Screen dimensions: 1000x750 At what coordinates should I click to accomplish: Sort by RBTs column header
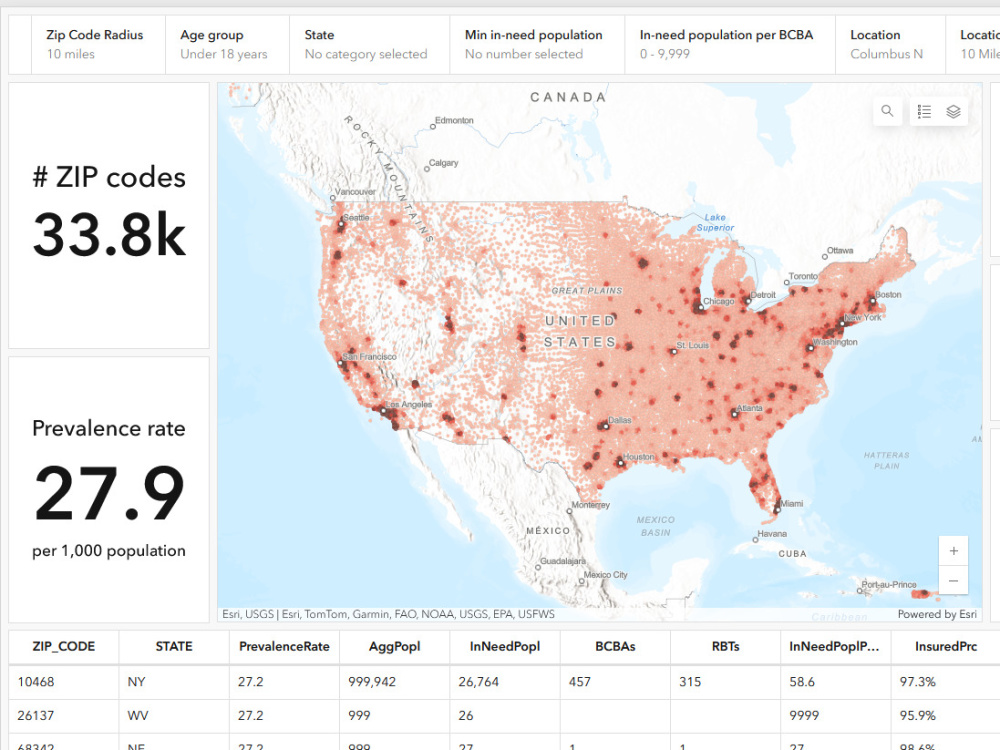pos(726,647)
